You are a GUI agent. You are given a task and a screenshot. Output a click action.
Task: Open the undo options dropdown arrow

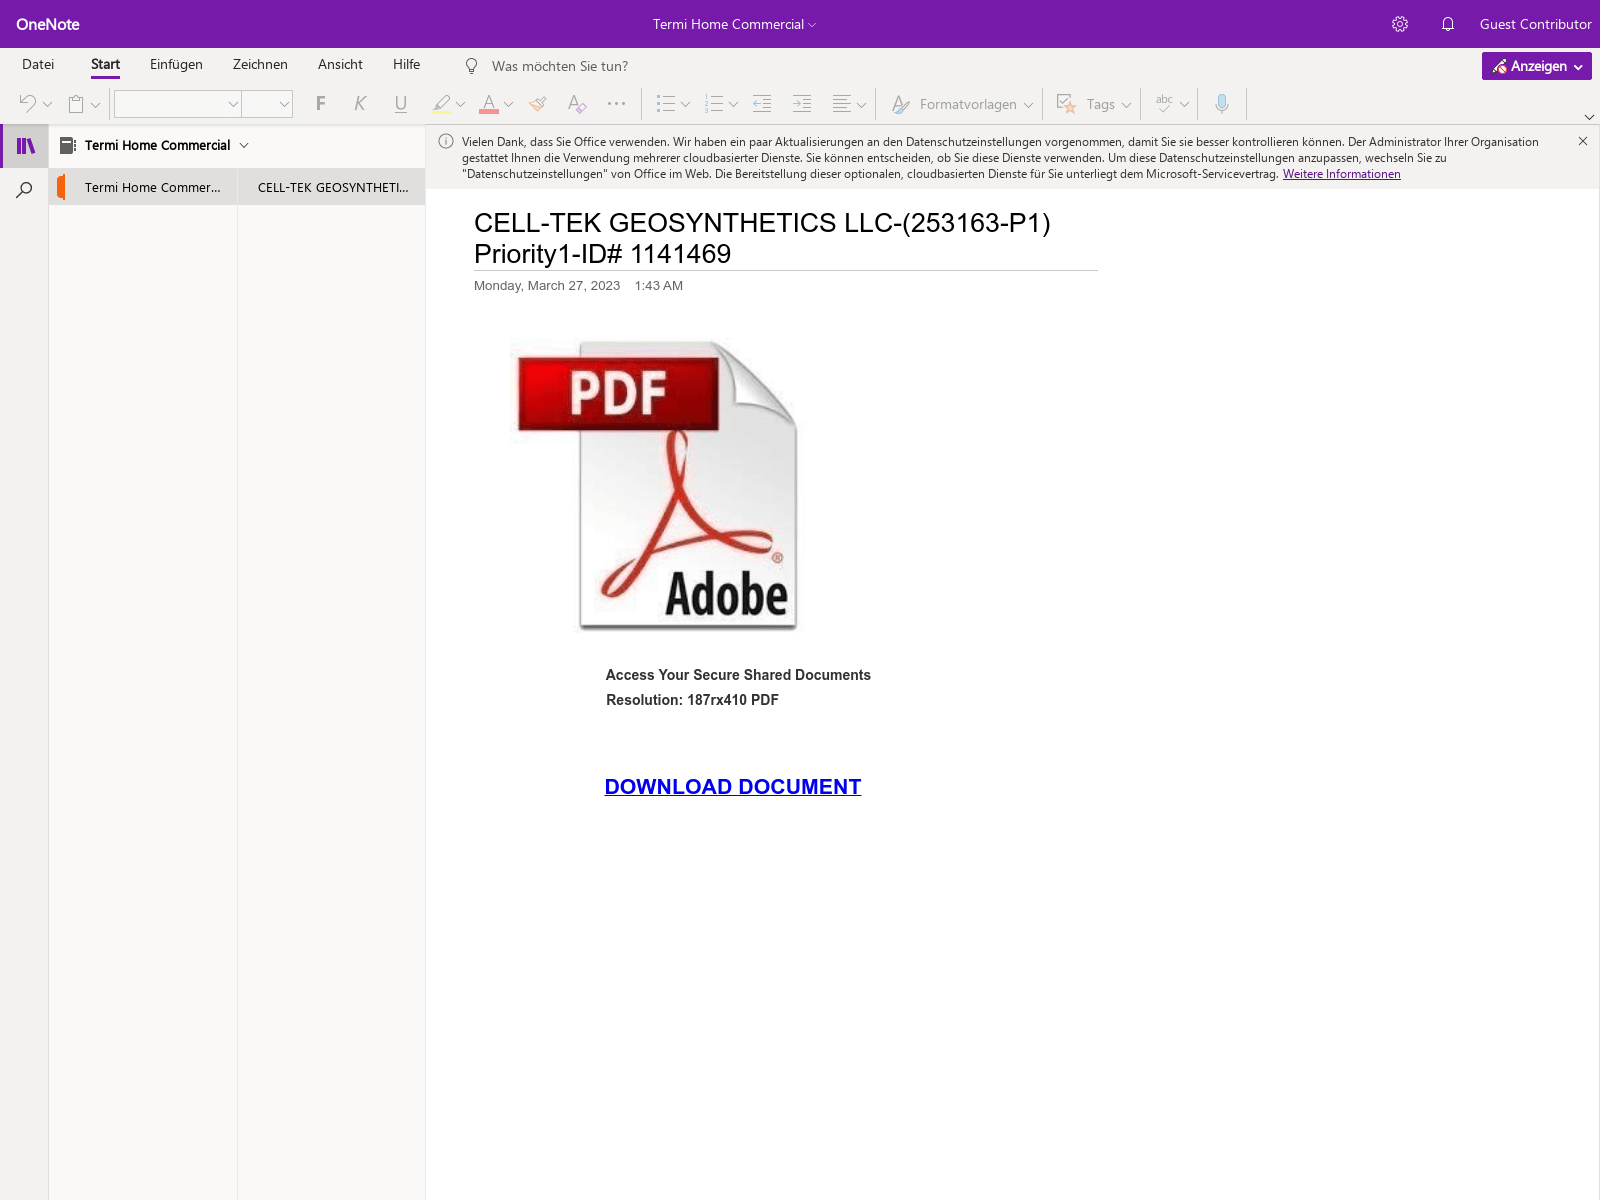pyautogui.click(x=47, y=104)
